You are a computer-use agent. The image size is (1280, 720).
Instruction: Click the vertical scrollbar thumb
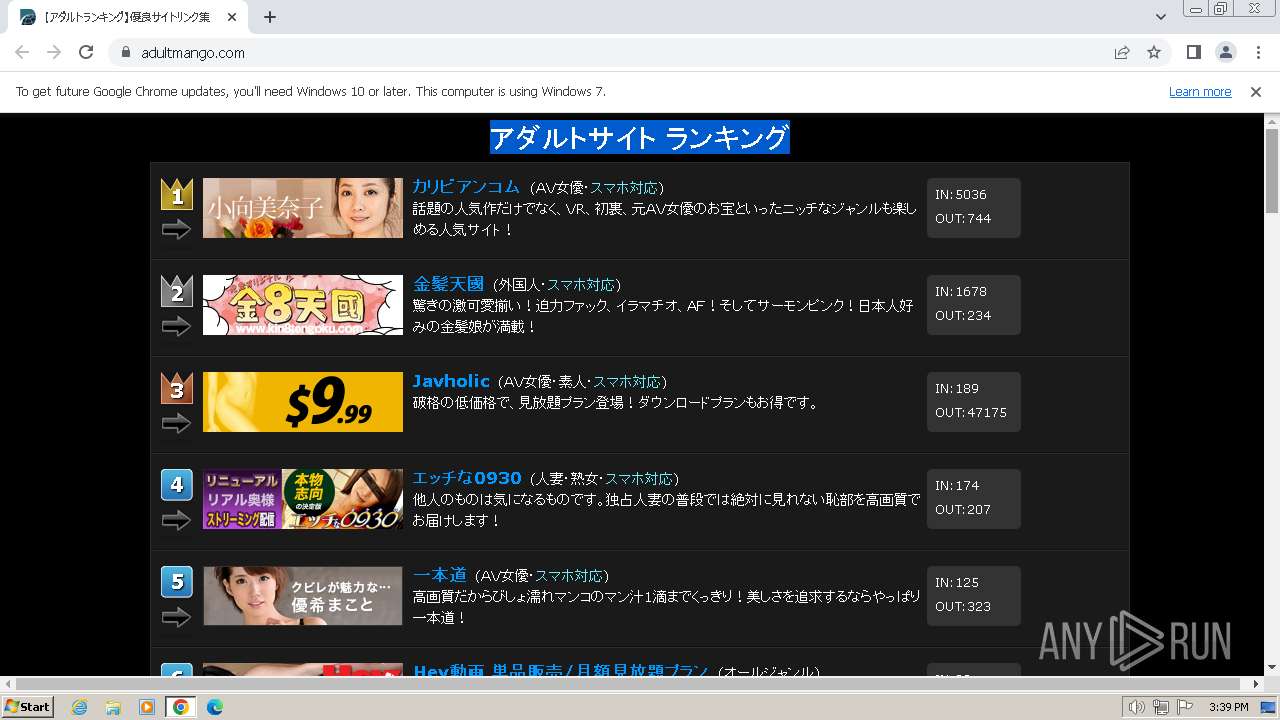(1271, 170)
